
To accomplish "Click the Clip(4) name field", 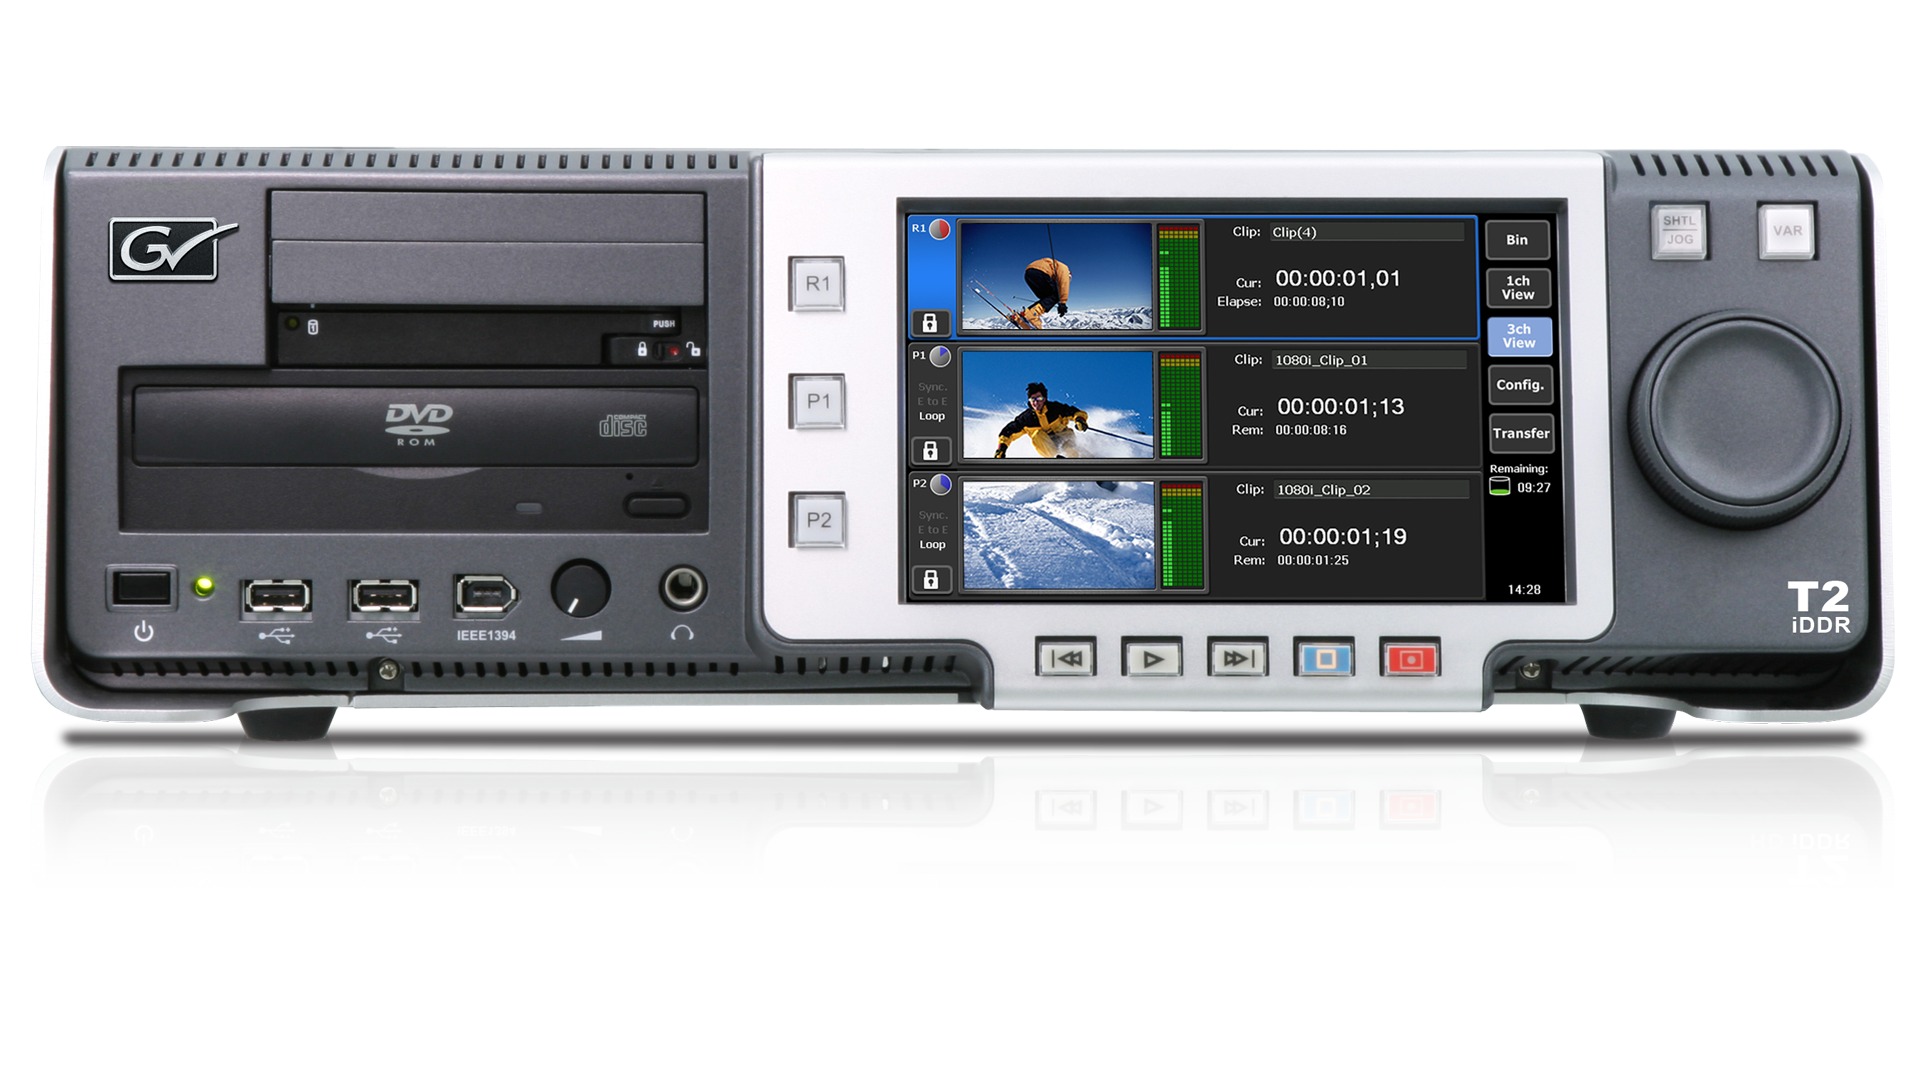I will pos(1366,232).
